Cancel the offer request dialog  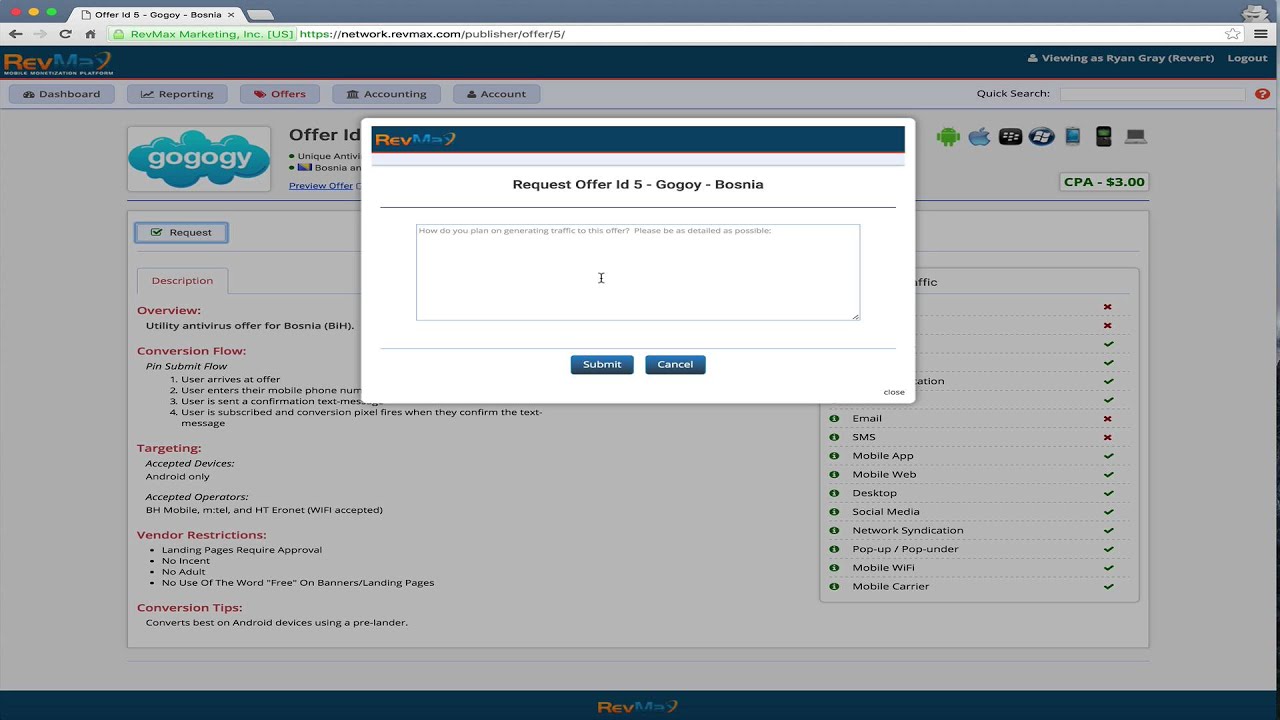(675, 364)
